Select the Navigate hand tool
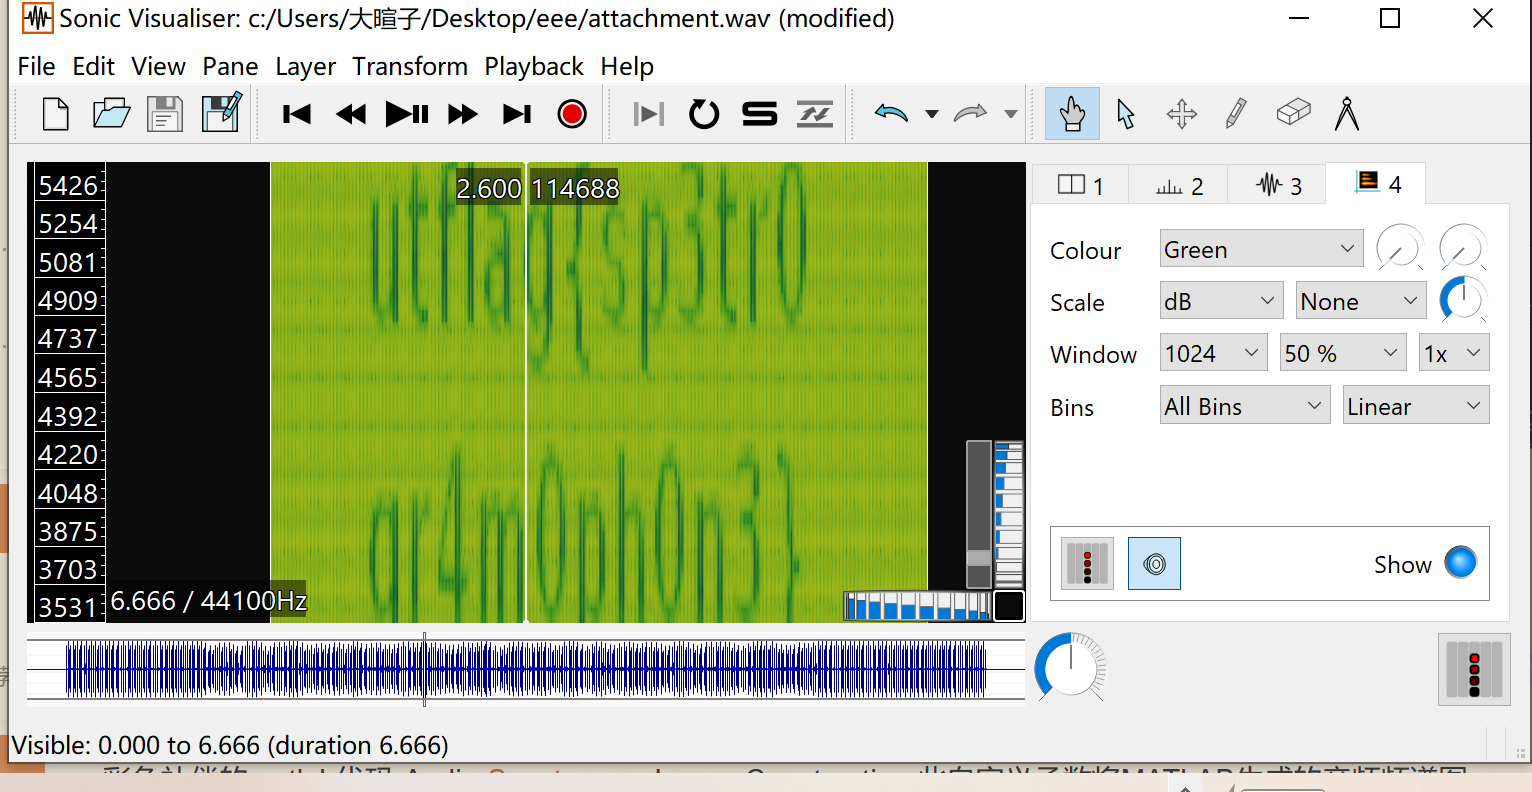Image resolution: width=1532 pixels, height=792 pixels. pos(1072,113)
